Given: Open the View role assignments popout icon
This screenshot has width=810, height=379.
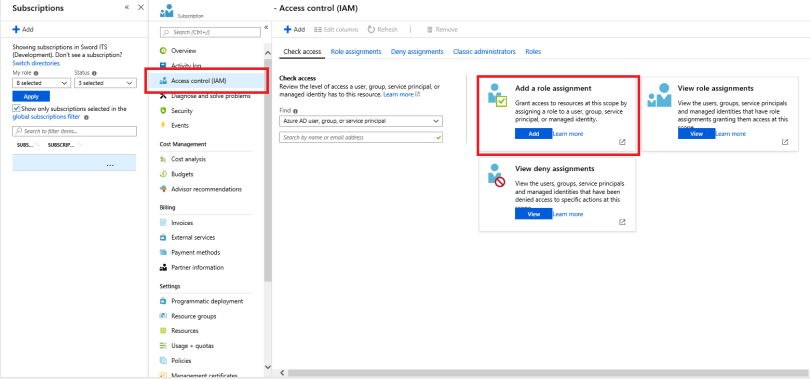Looking at the screenshot, I should (x=785, y=142).
